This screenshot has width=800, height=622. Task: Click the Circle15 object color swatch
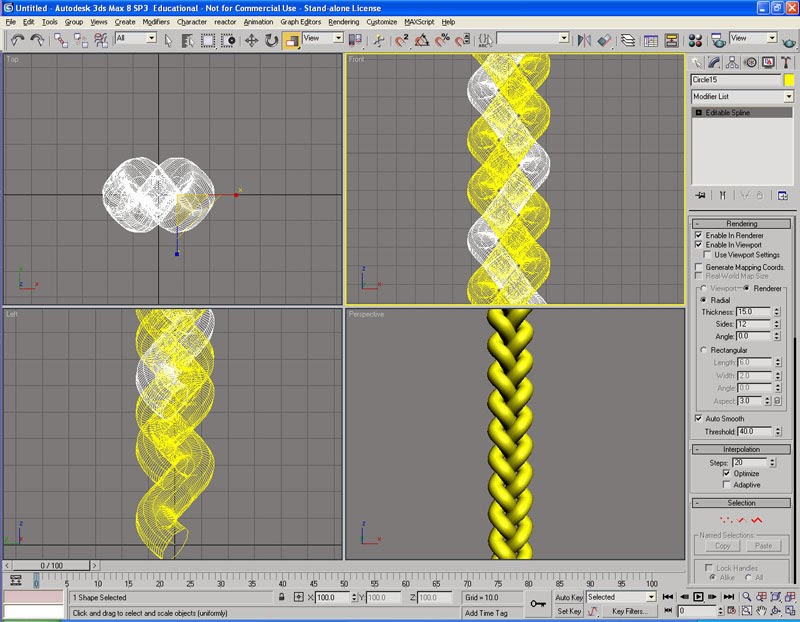tap(789, 79)
